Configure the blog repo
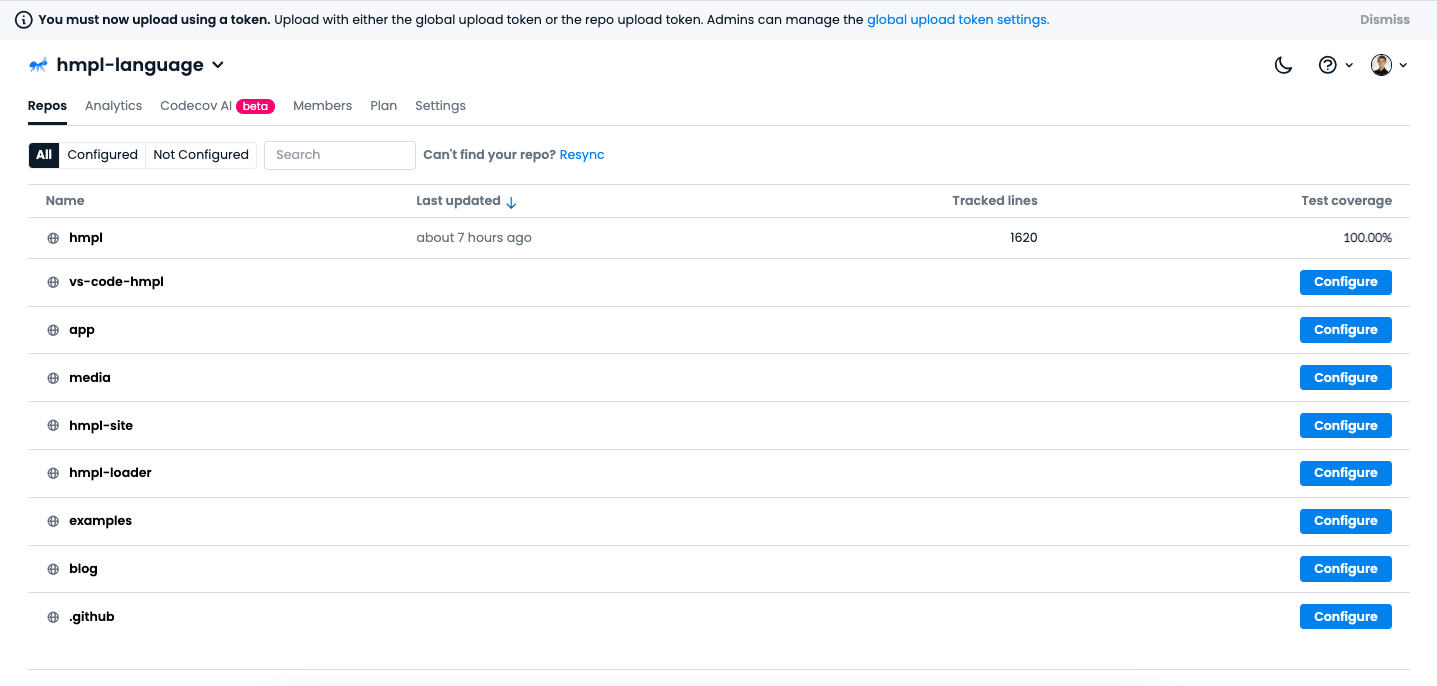 click(1345, 569)
